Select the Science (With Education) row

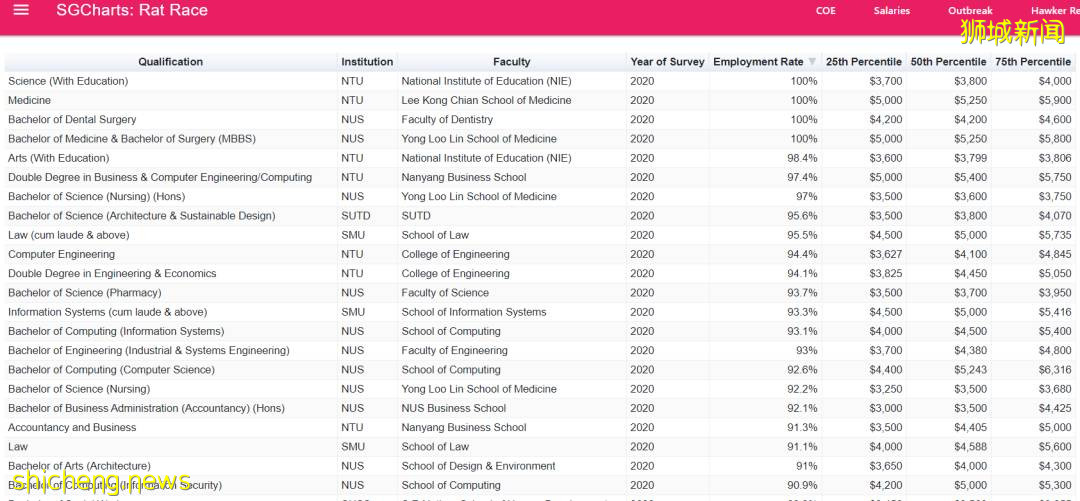click(68, 81)
